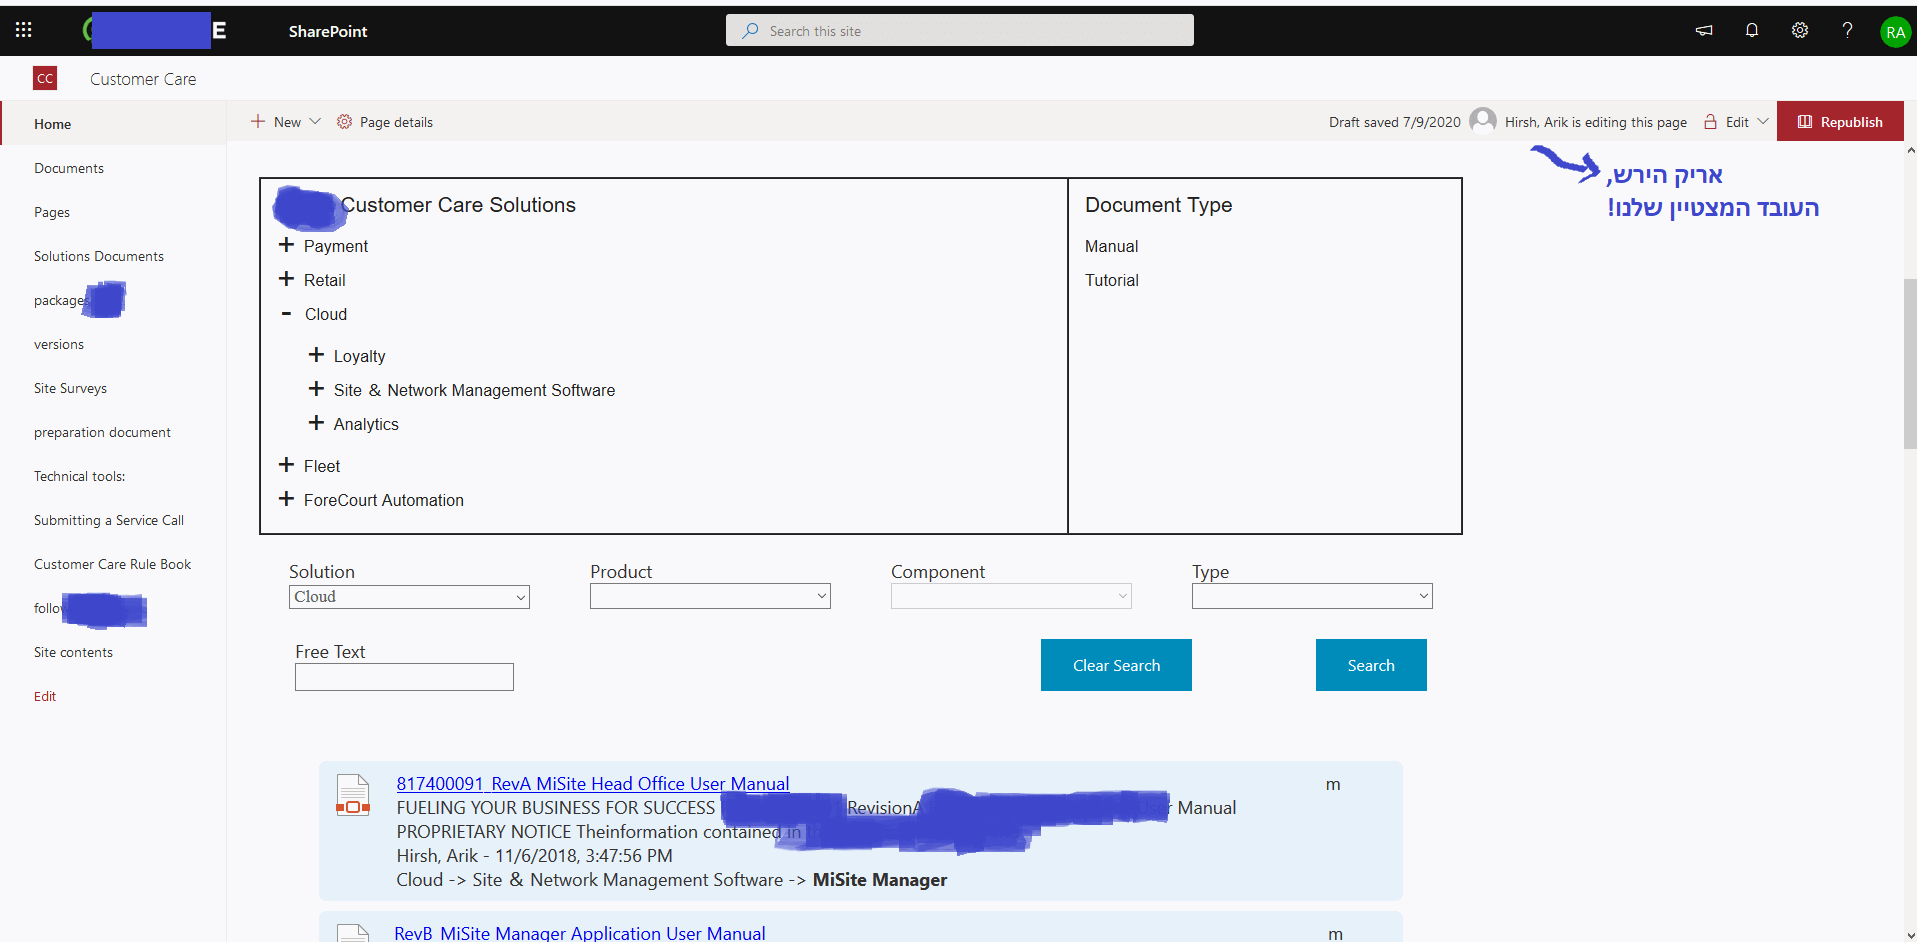The width and height of the screenshot is (1917, 942).
Task: Open Submitting a Service Call link
Action: (109, 520)
